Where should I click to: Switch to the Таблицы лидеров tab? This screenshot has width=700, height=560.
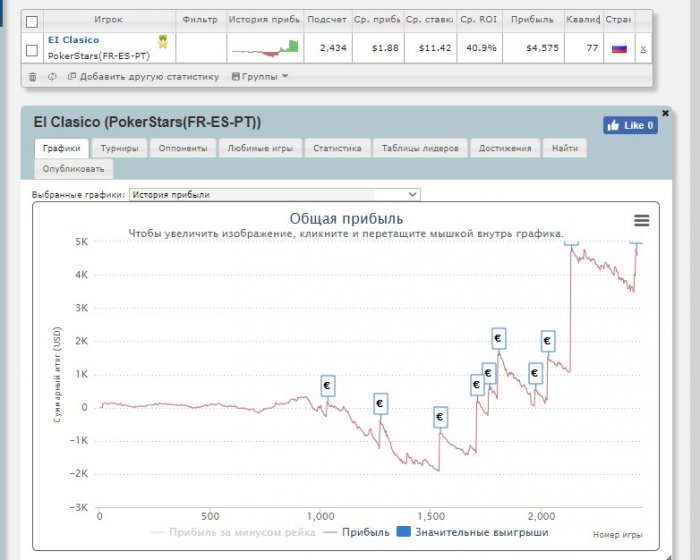pyautogui.click(x=420, y=148)
